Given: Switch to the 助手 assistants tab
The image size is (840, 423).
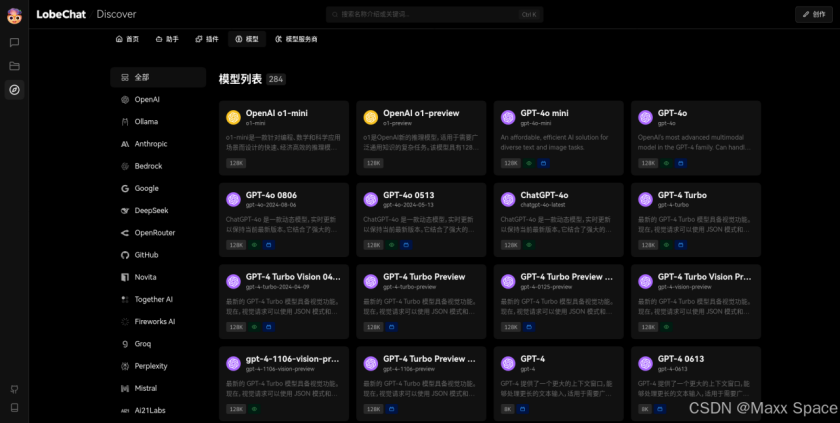Looking at the screenshot, I should (x=167, y=39).
